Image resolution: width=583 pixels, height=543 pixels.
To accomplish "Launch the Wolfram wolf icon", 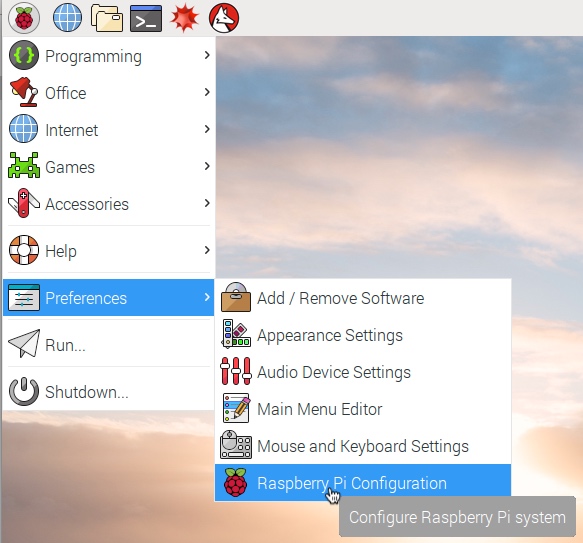I will click(x=224, y=18).
